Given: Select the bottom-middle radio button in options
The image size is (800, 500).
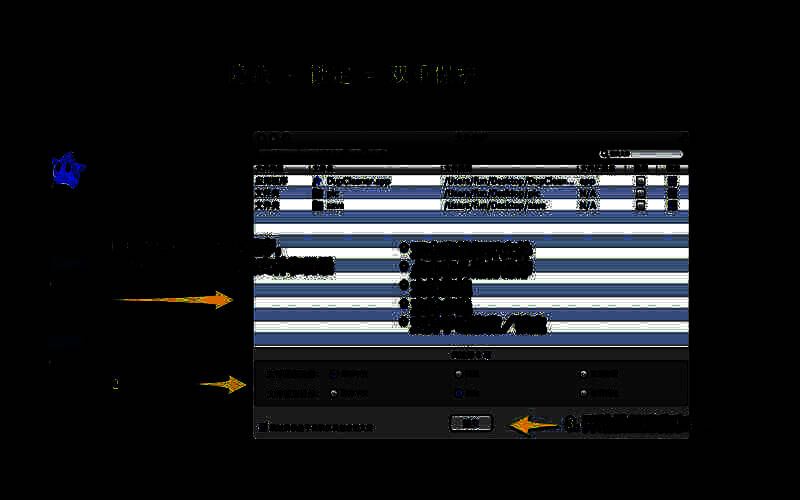Looking at the screenshot, I should 458,393.
